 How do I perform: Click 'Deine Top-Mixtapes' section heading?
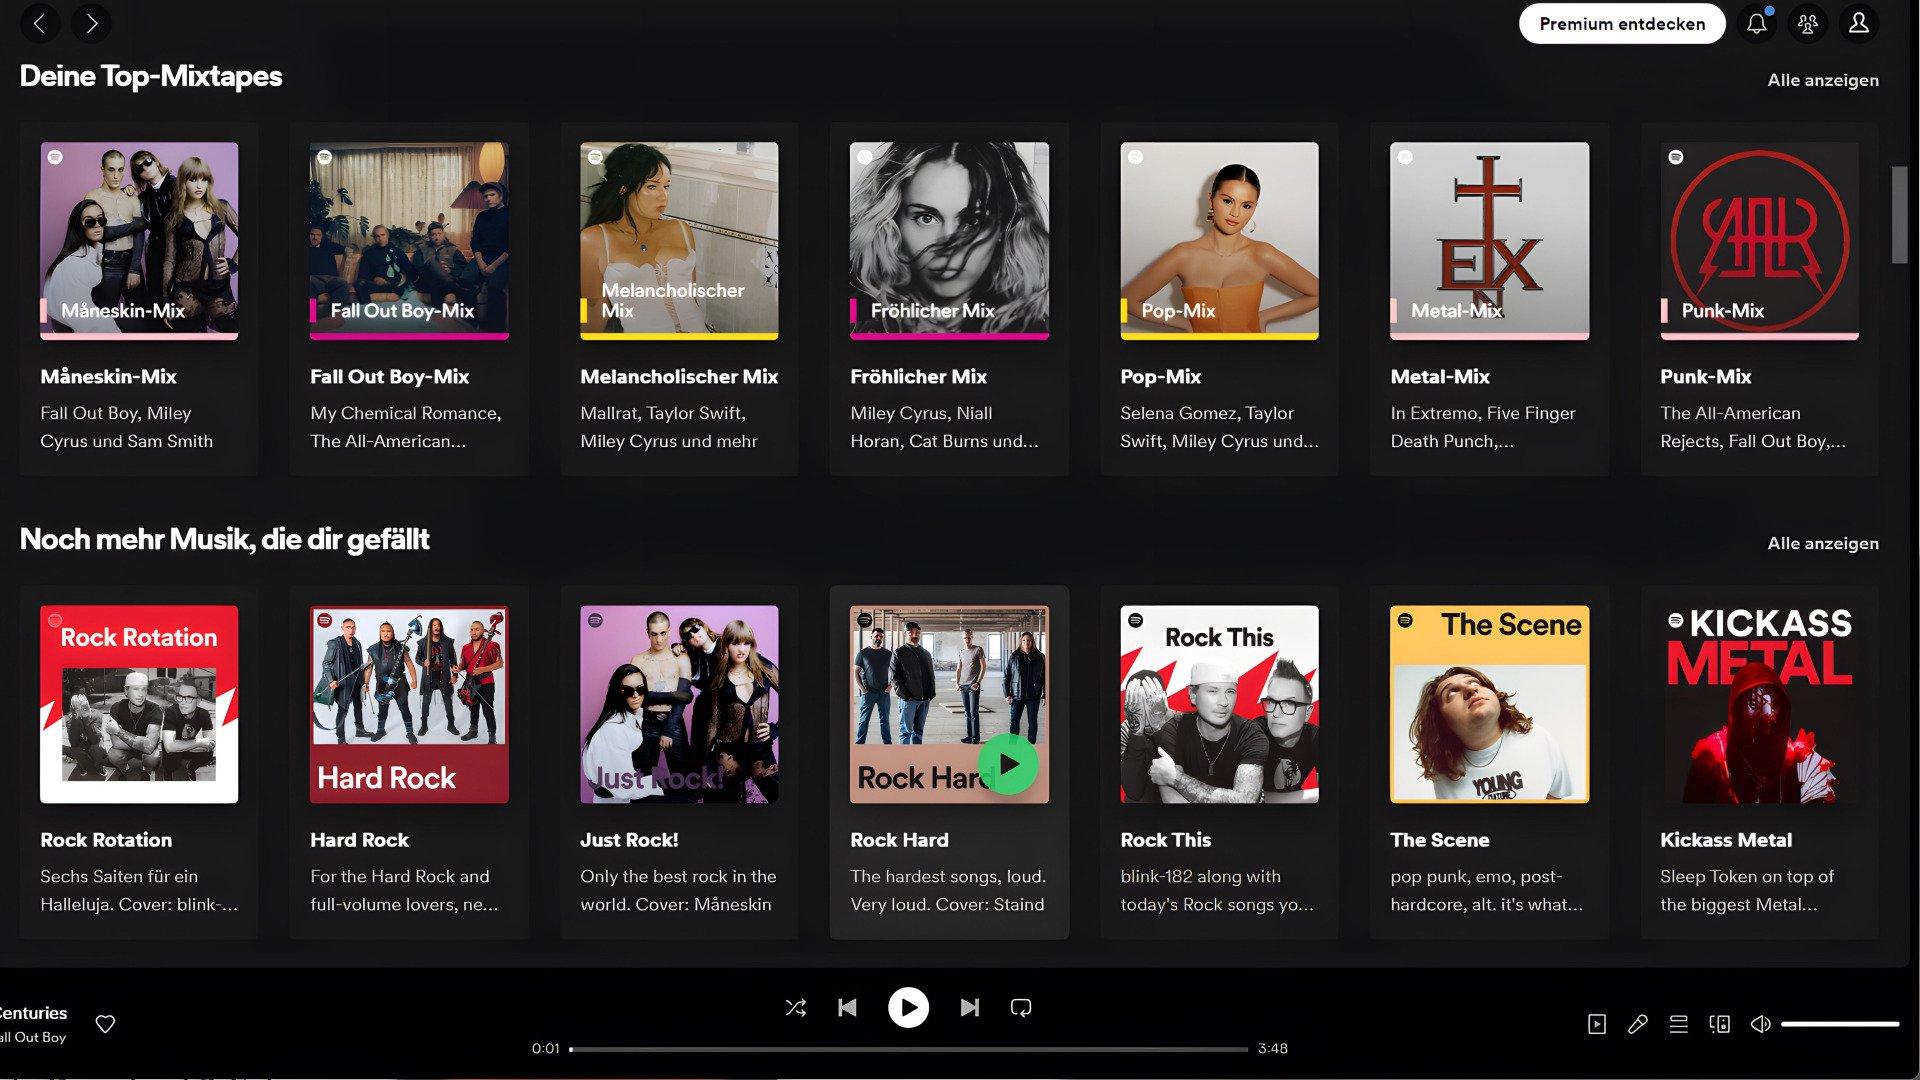click(151, 76)
